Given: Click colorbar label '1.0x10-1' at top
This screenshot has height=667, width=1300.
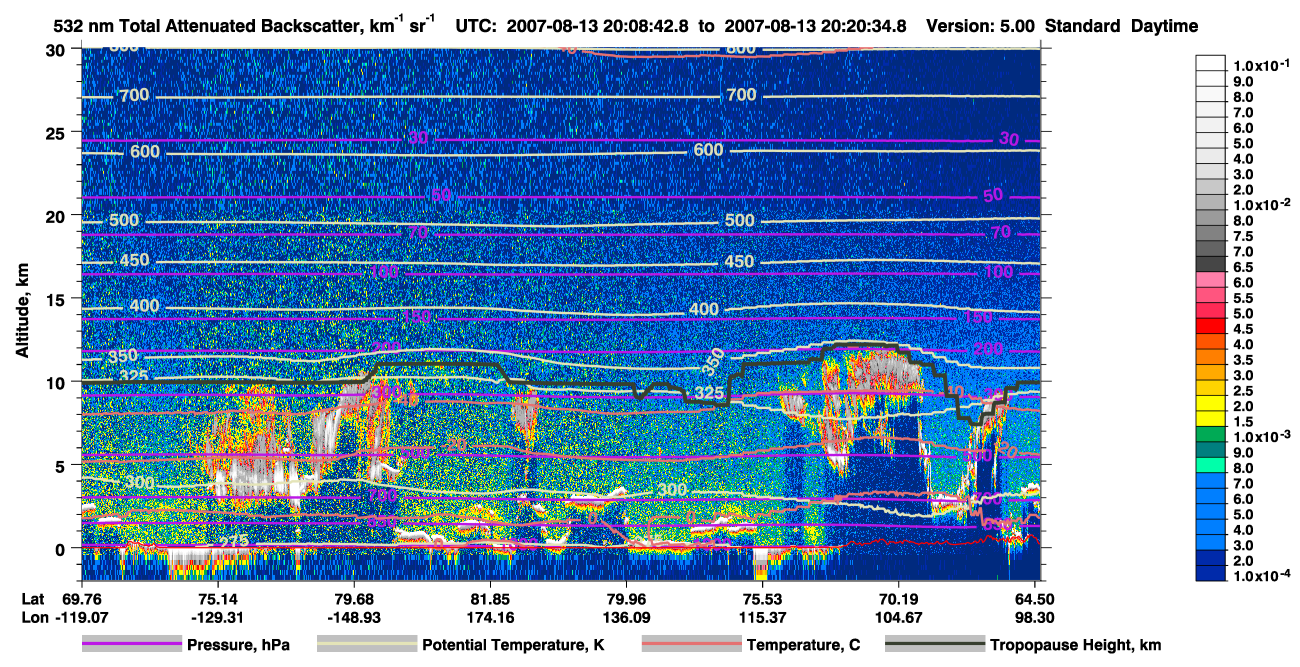Looking at the screenshot, I should tap(1262, 66).
